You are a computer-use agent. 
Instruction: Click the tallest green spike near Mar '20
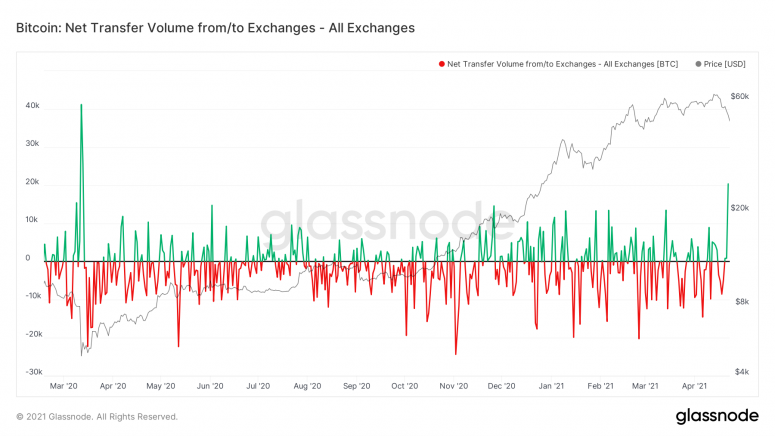[x=81, y=106]
